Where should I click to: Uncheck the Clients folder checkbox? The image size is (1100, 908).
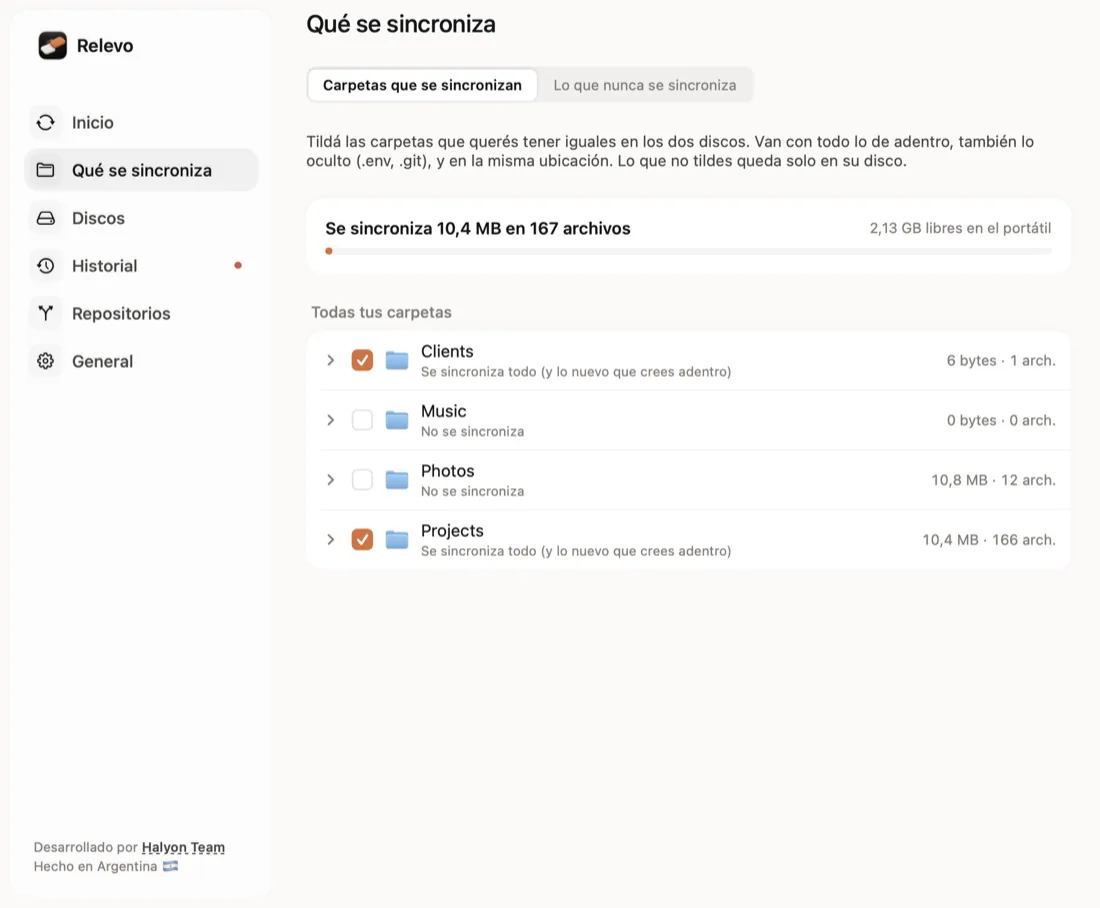tap(362, 361)
